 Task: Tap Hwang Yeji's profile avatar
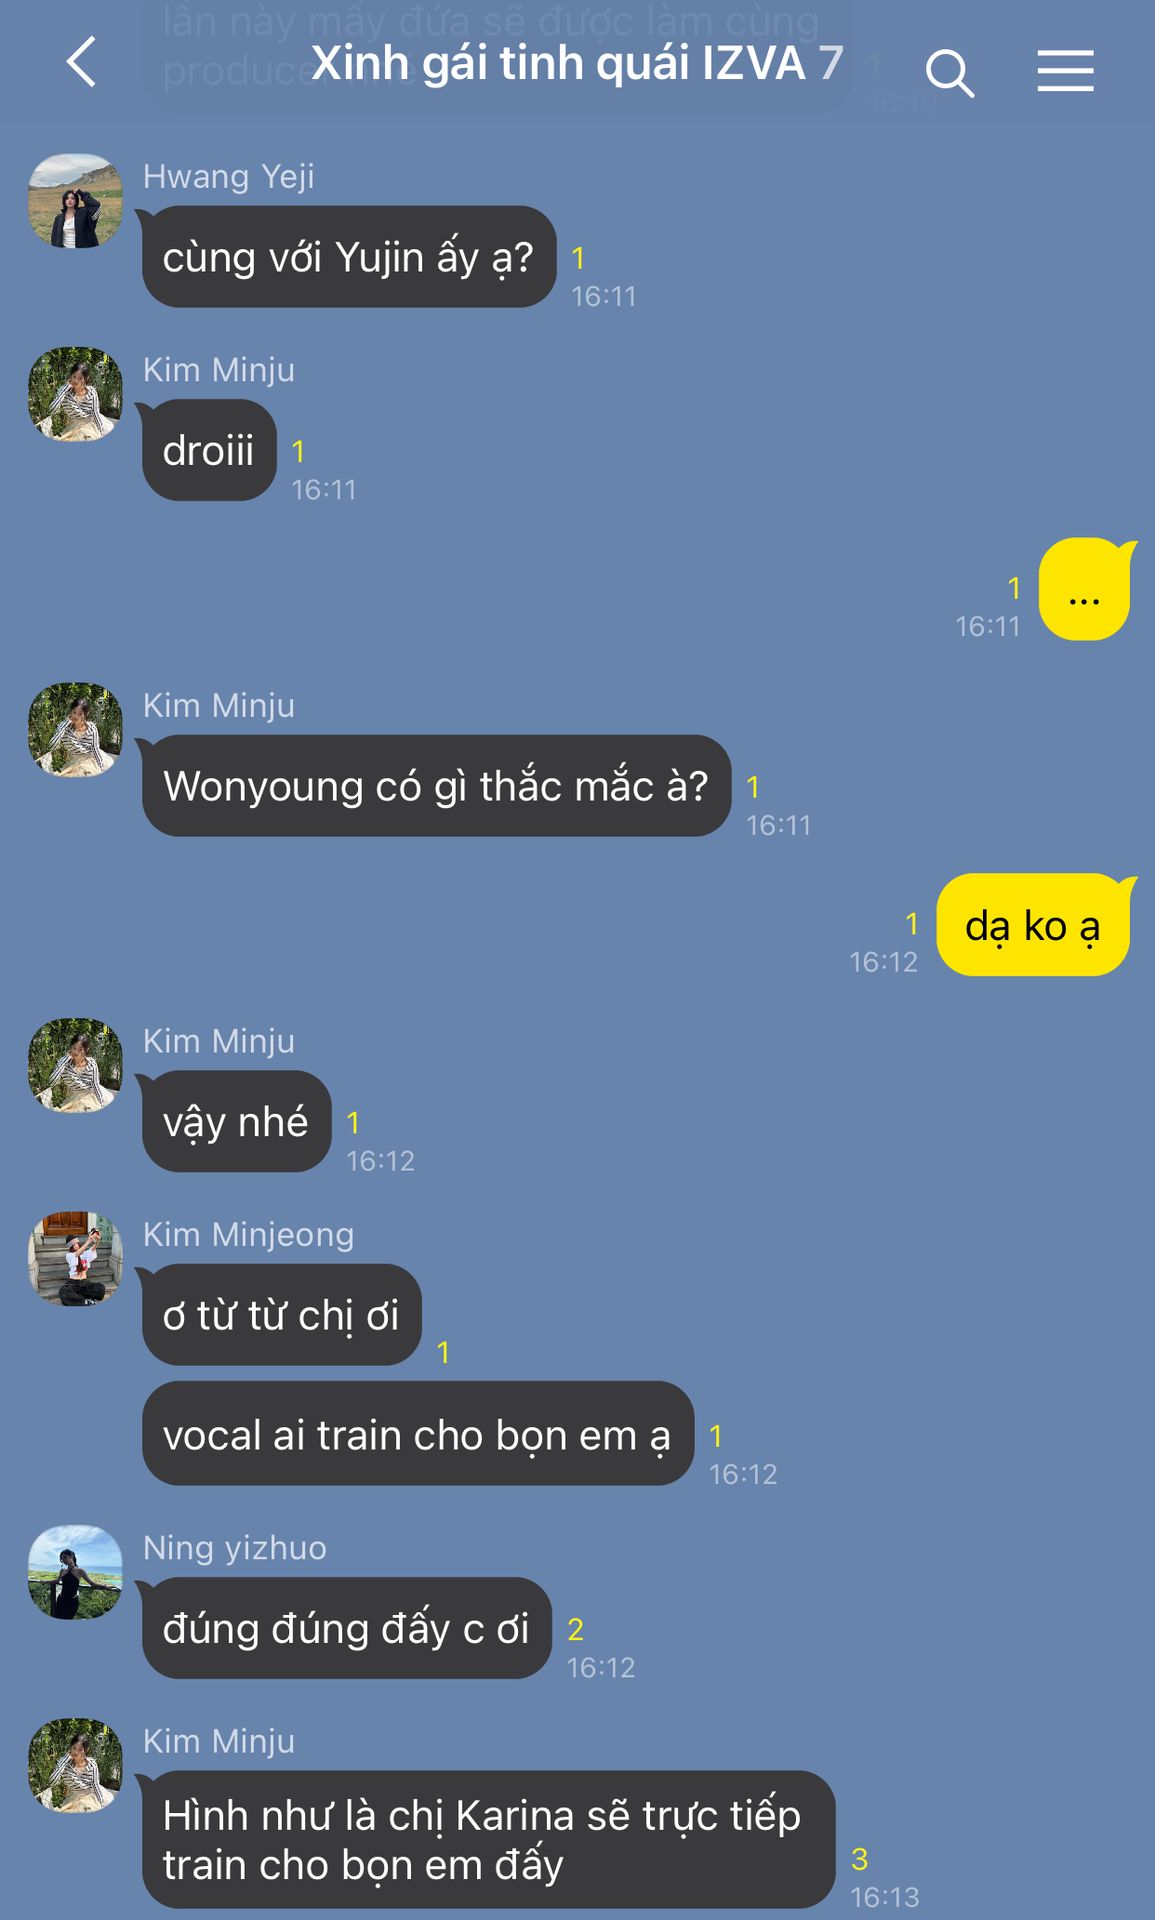click(x=75, y=201)
